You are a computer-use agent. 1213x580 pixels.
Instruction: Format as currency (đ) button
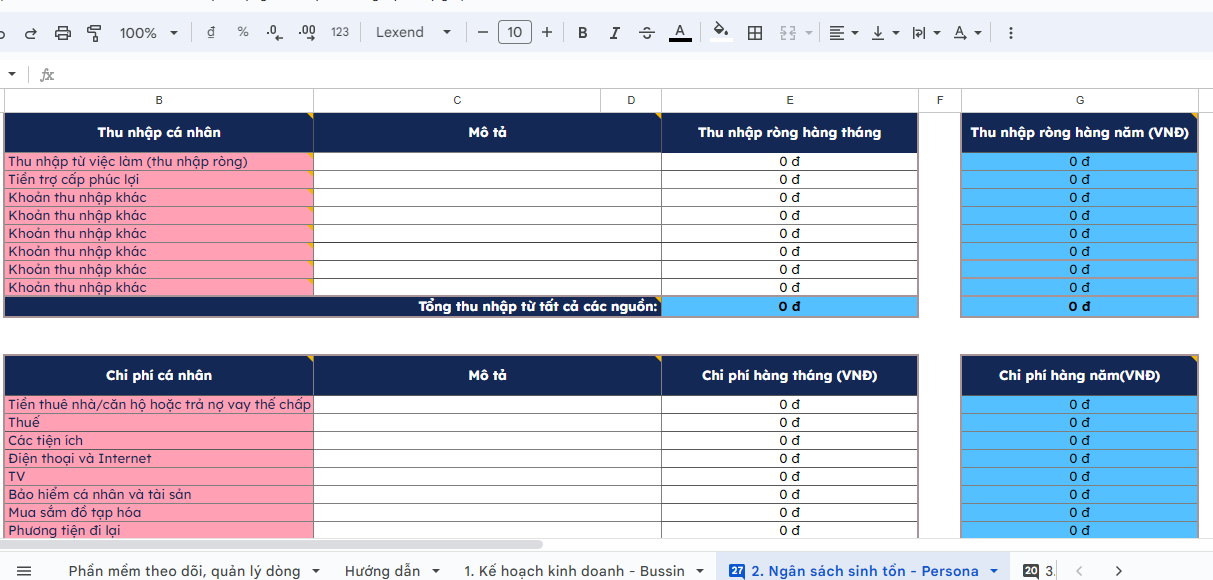211,33
